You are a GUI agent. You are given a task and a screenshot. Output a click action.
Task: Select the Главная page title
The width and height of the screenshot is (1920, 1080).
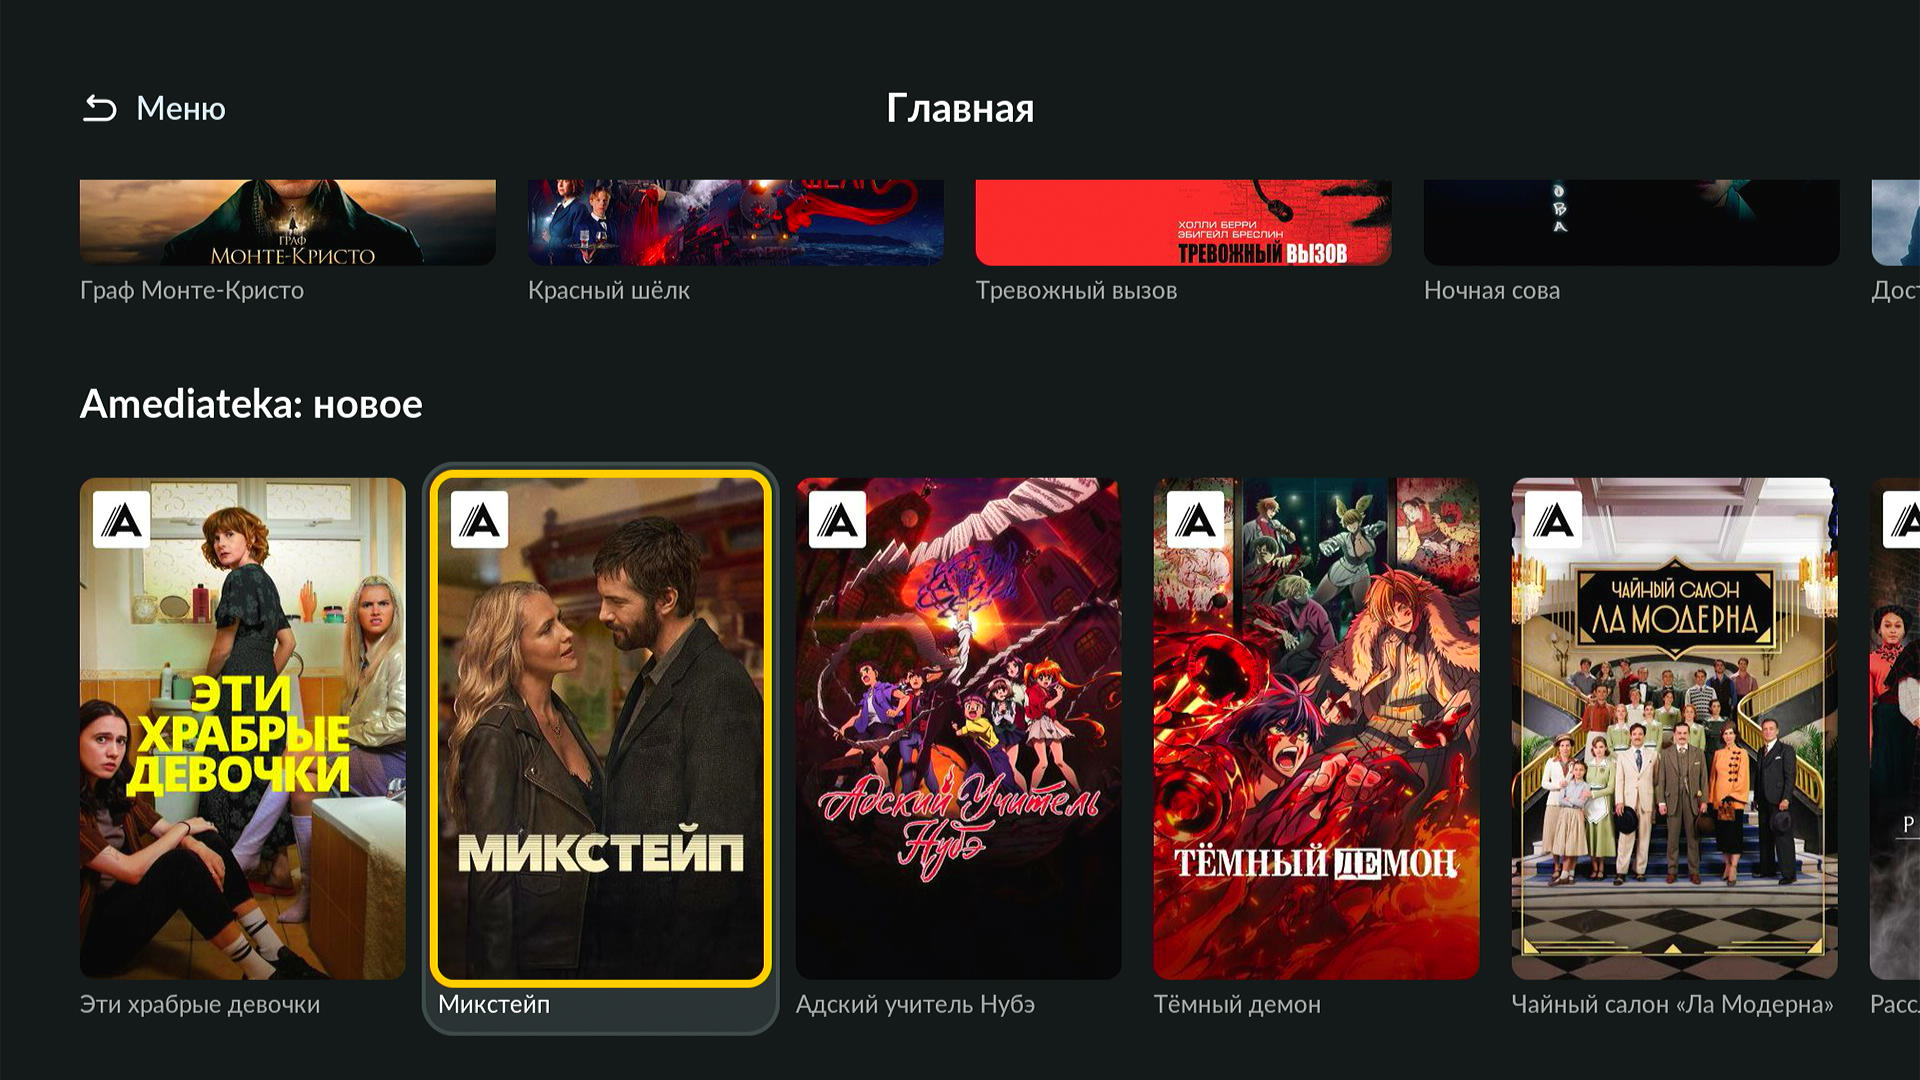pyautogui.click(x=960, y=108)
